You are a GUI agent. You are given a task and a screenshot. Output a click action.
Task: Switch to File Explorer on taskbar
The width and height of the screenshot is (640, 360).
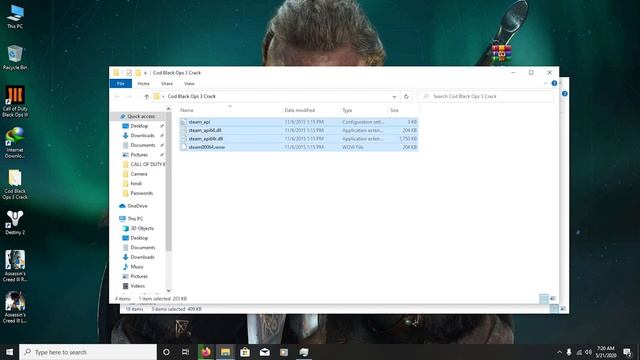tap(225, 352)
